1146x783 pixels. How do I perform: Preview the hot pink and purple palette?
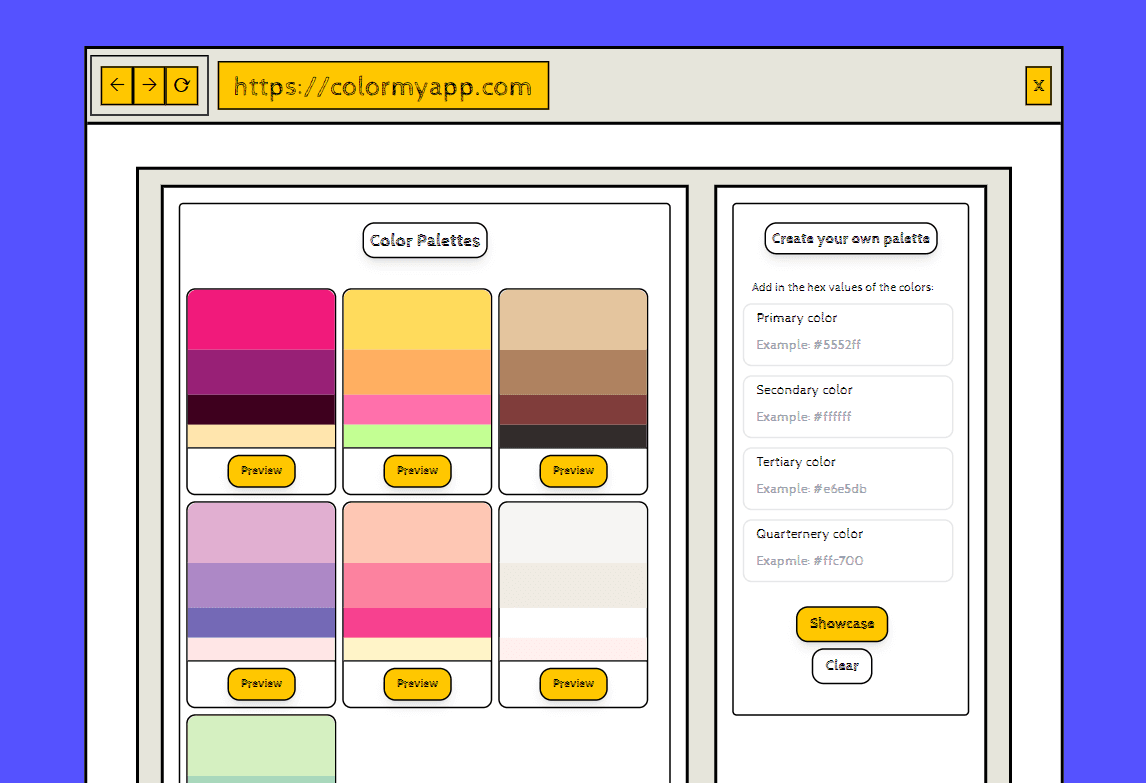pyautogui.click(x=261, y=471)
